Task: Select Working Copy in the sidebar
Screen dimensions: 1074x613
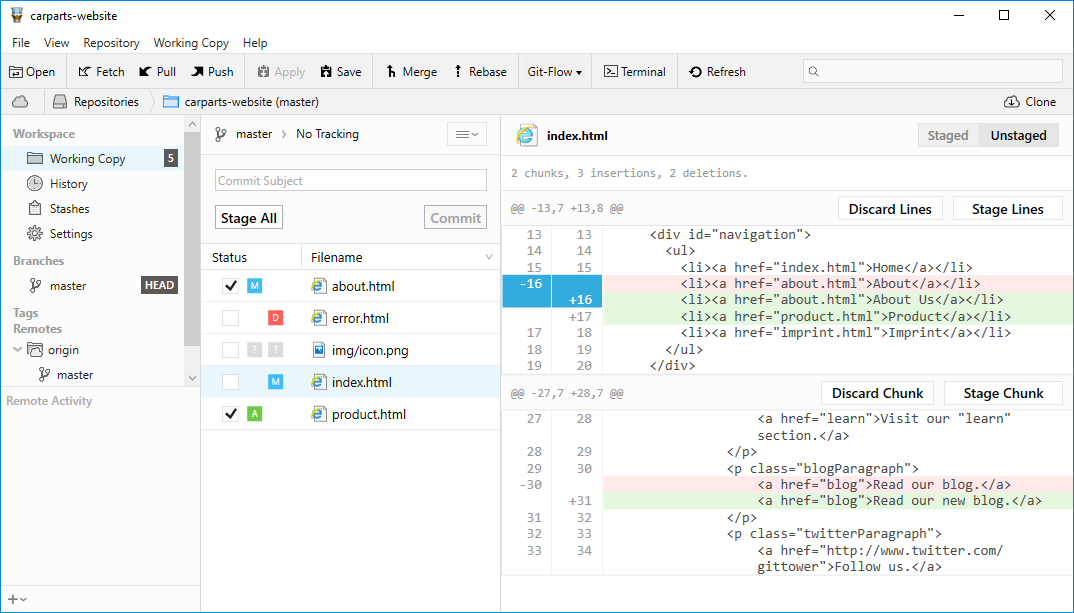Action: tap(92, 159)
